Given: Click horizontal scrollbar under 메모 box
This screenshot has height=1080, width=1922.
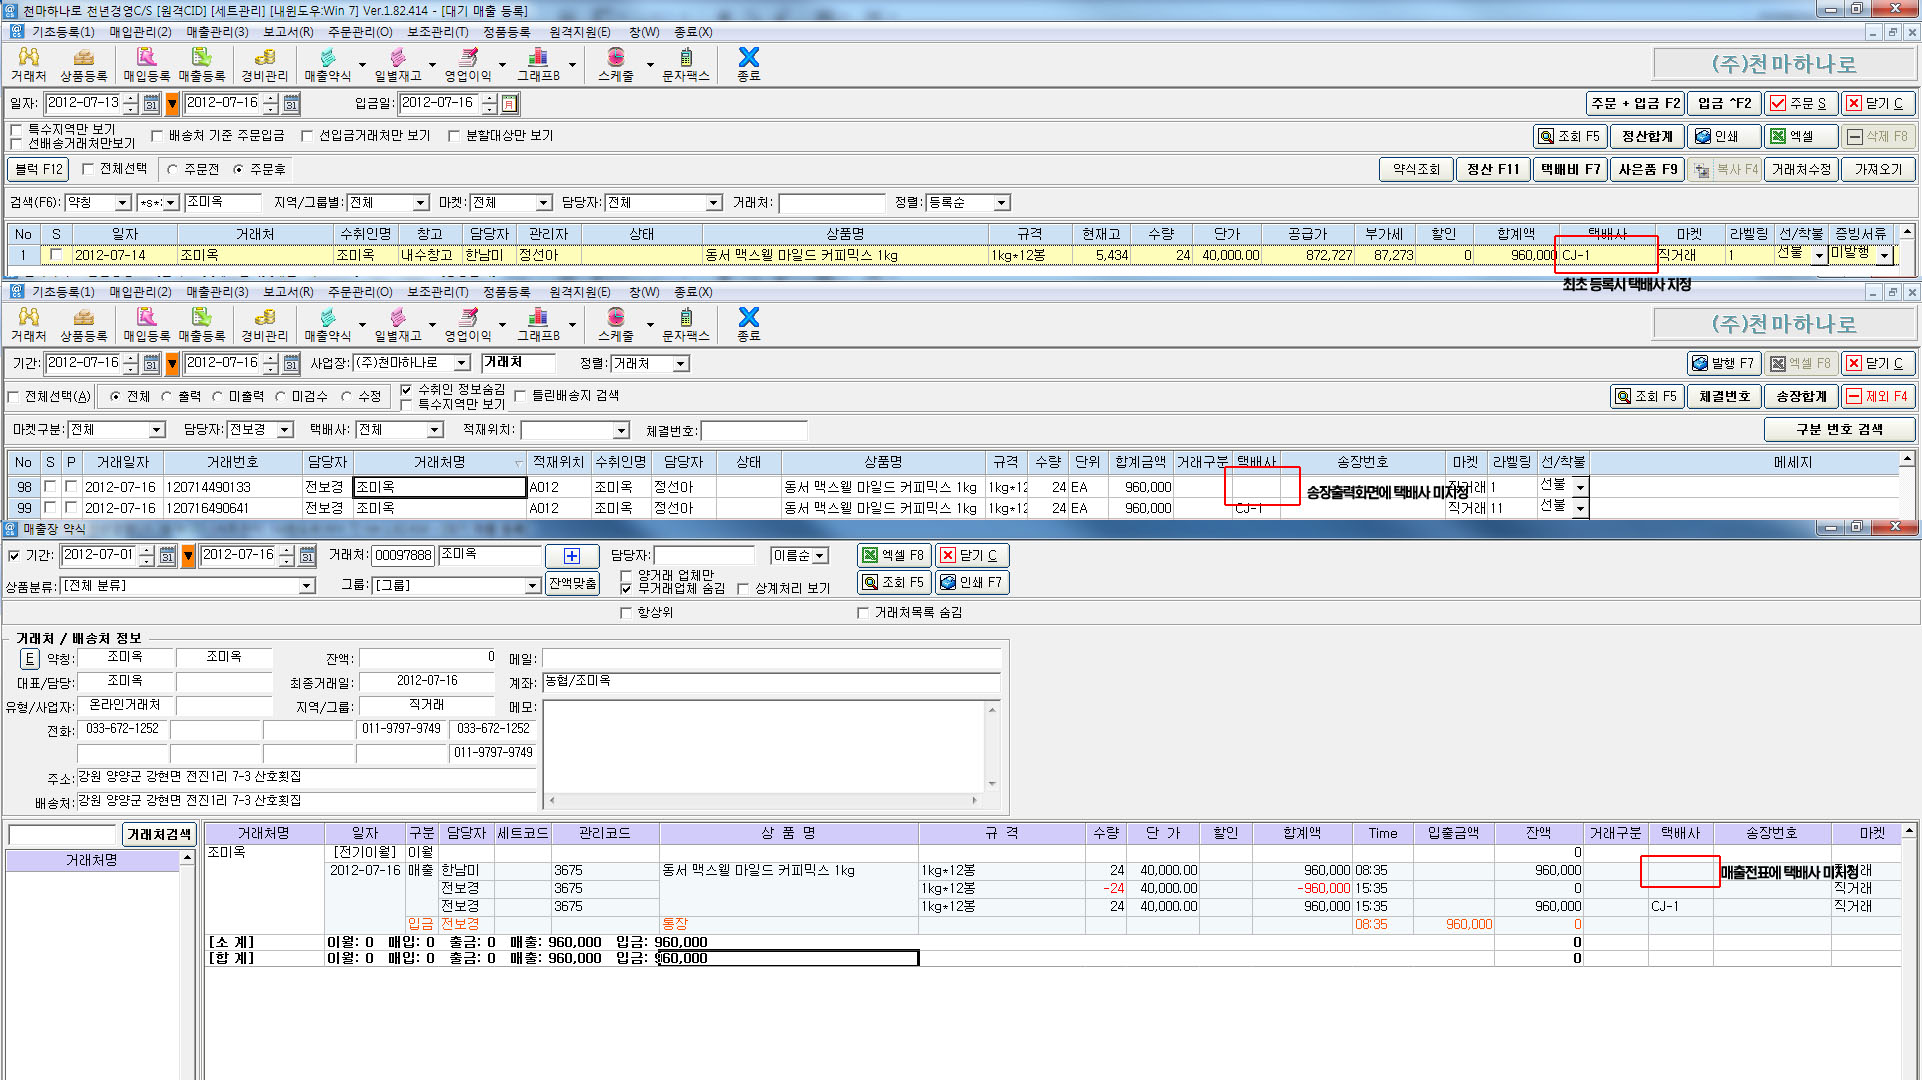Looking at the screenshot, I should pos(762,800).
